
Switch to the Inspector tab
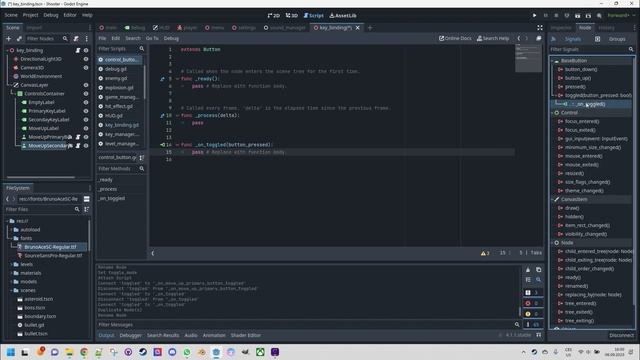pyautogui.click(x=561, y=28)
